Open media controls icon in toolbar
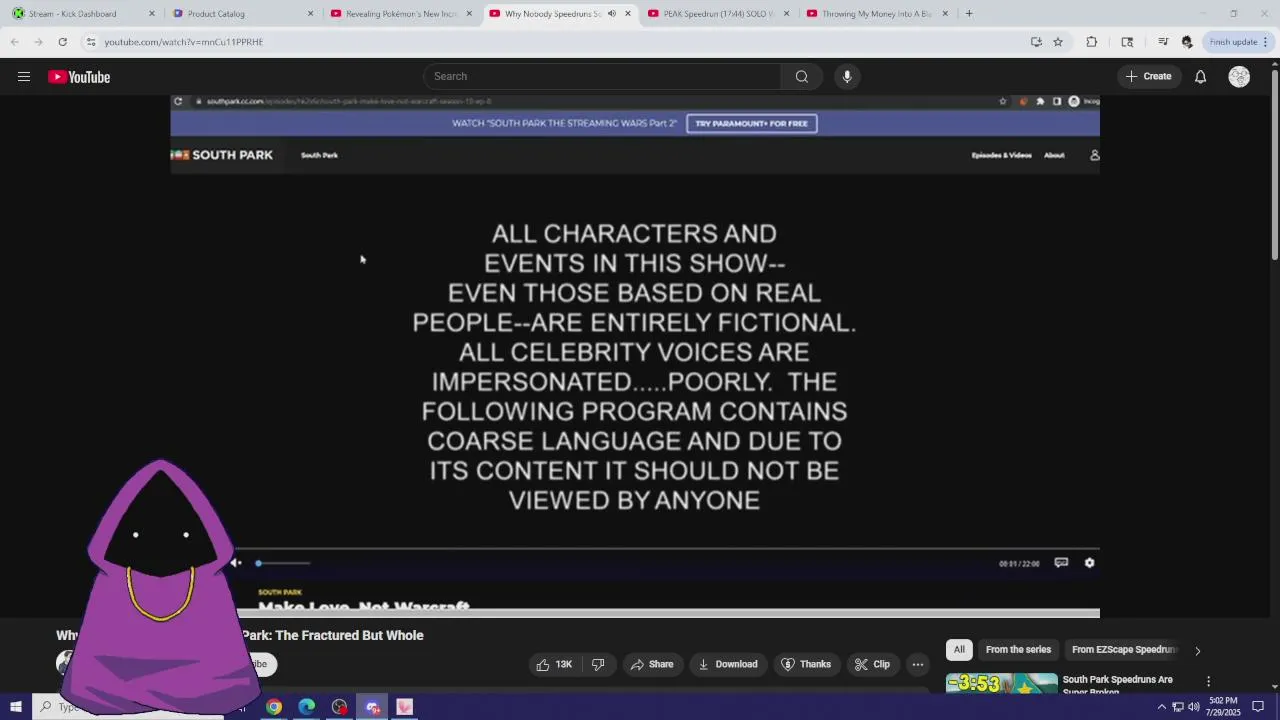Screen dimensions: 1280x720 (1163, 42)
